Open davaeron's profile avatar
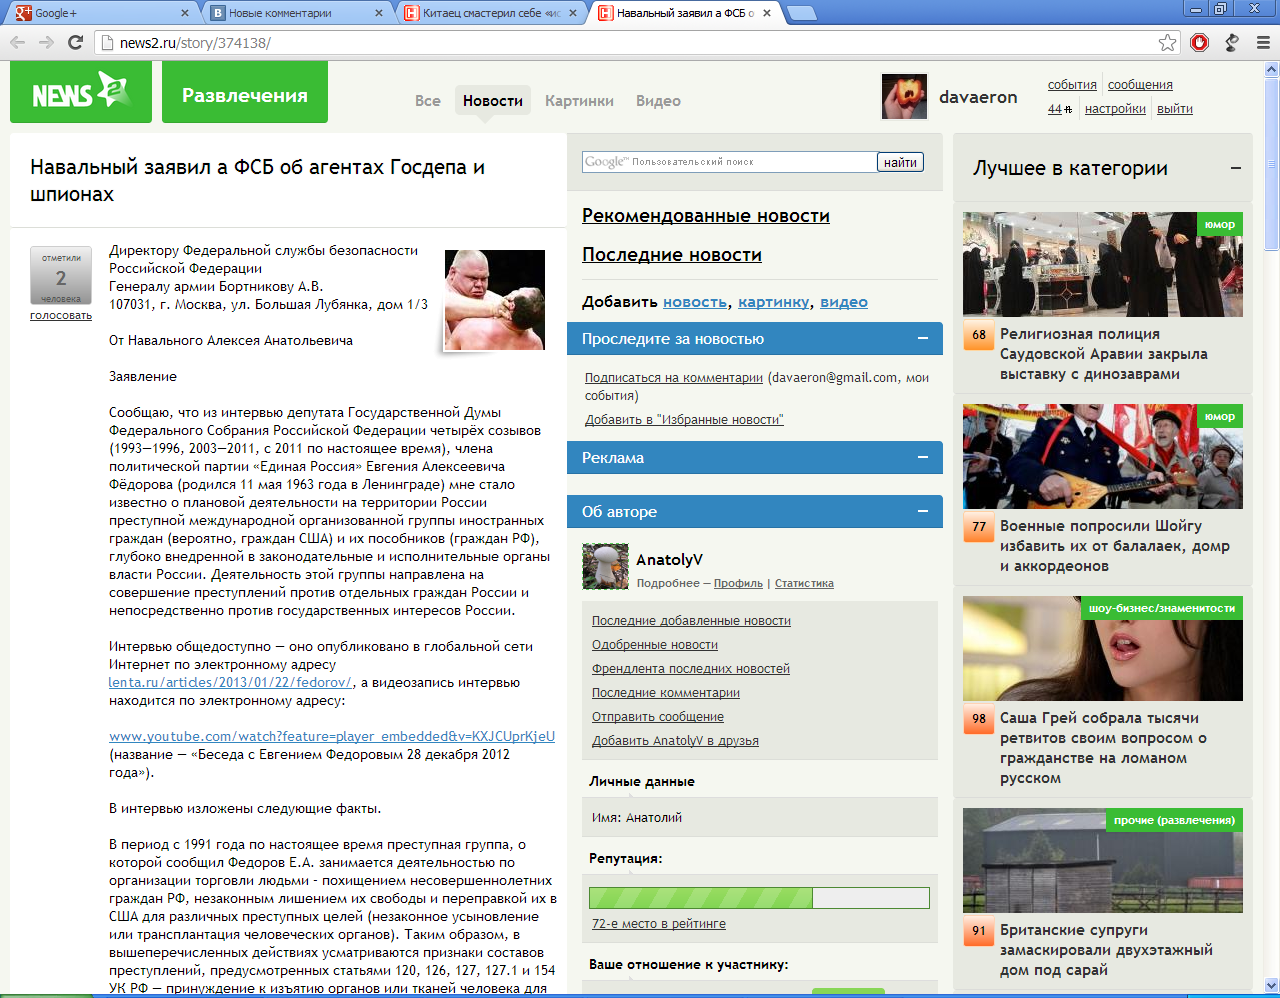This screenshot has height=998, width=1280. pyautogui.click(x=904, y=97)
